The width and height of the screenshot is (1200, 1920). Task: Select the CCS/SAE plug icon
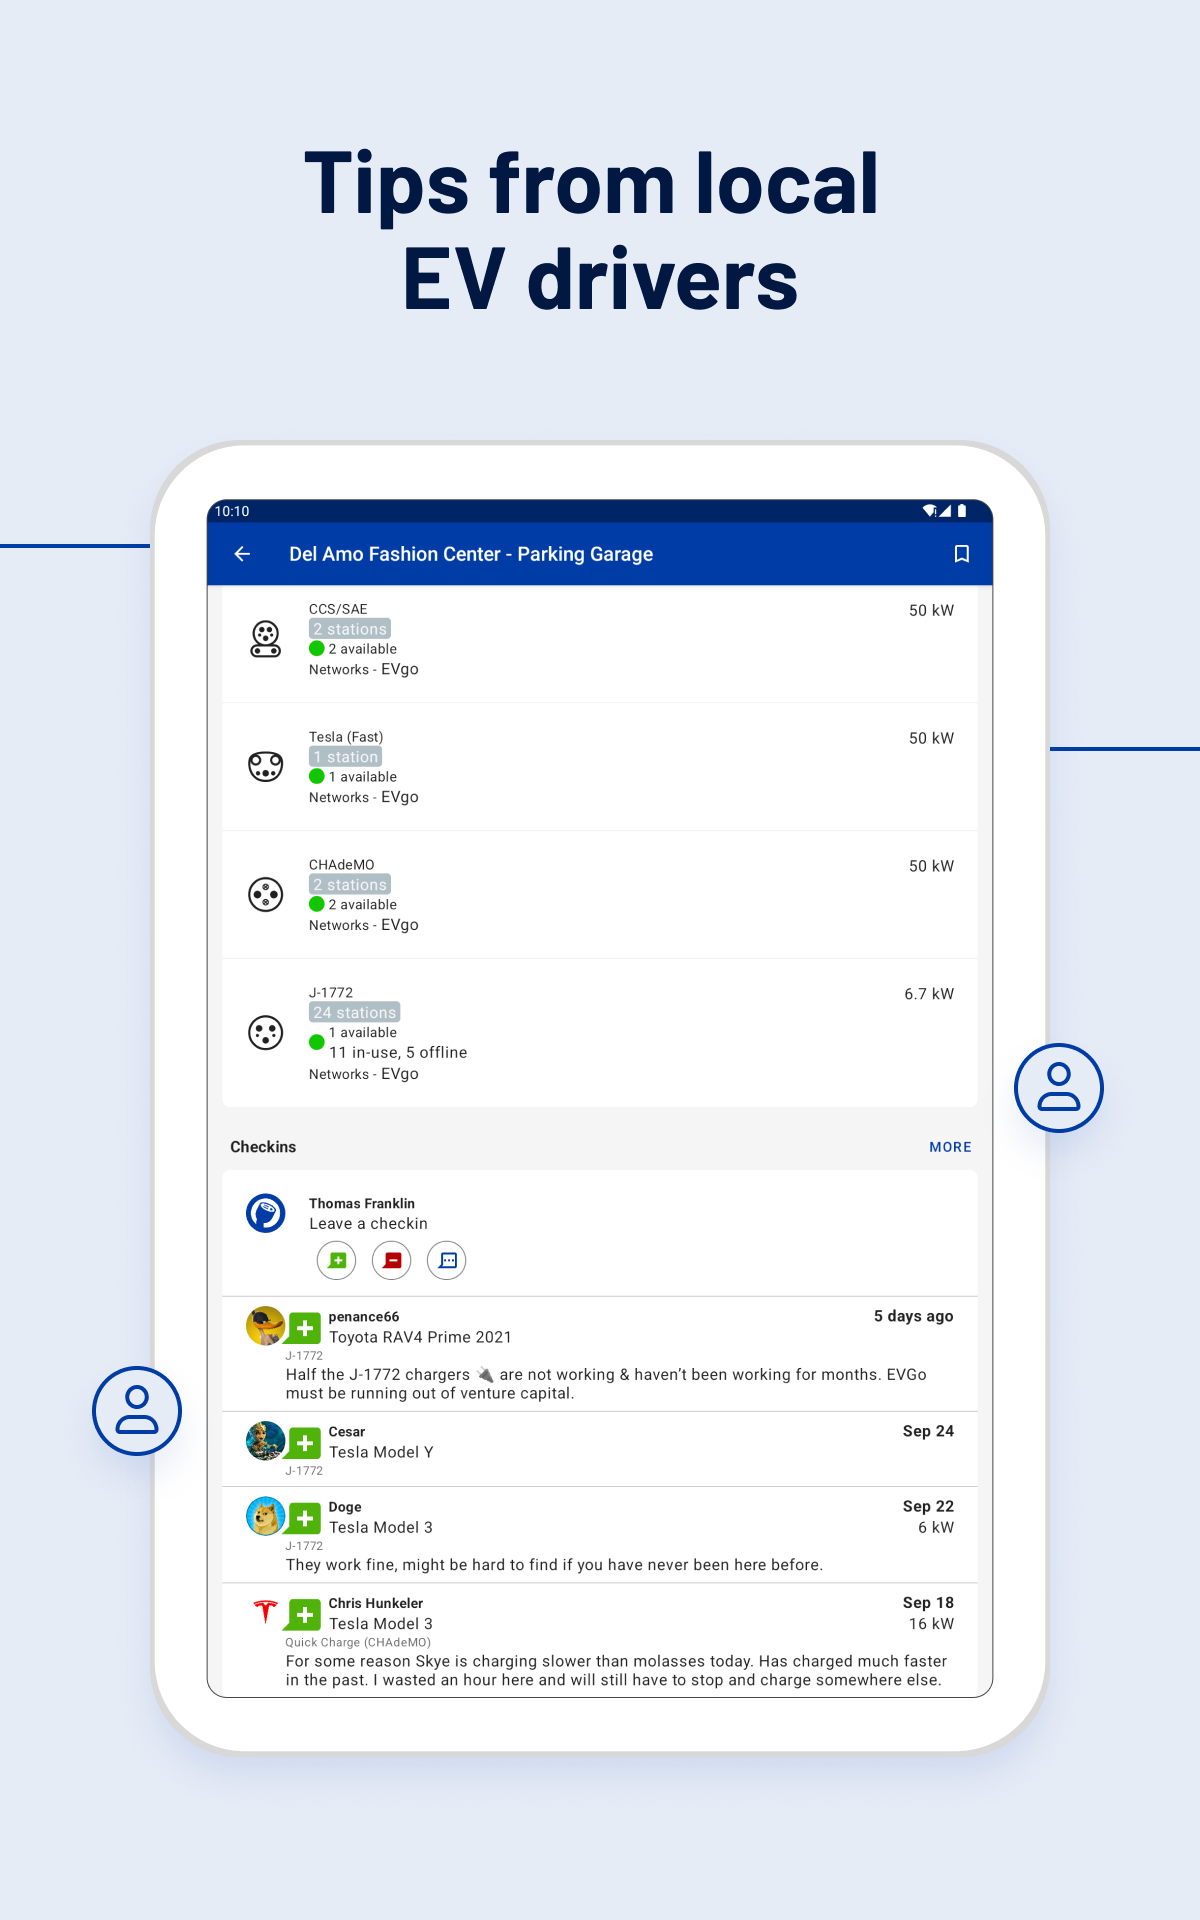click(265, 639)
